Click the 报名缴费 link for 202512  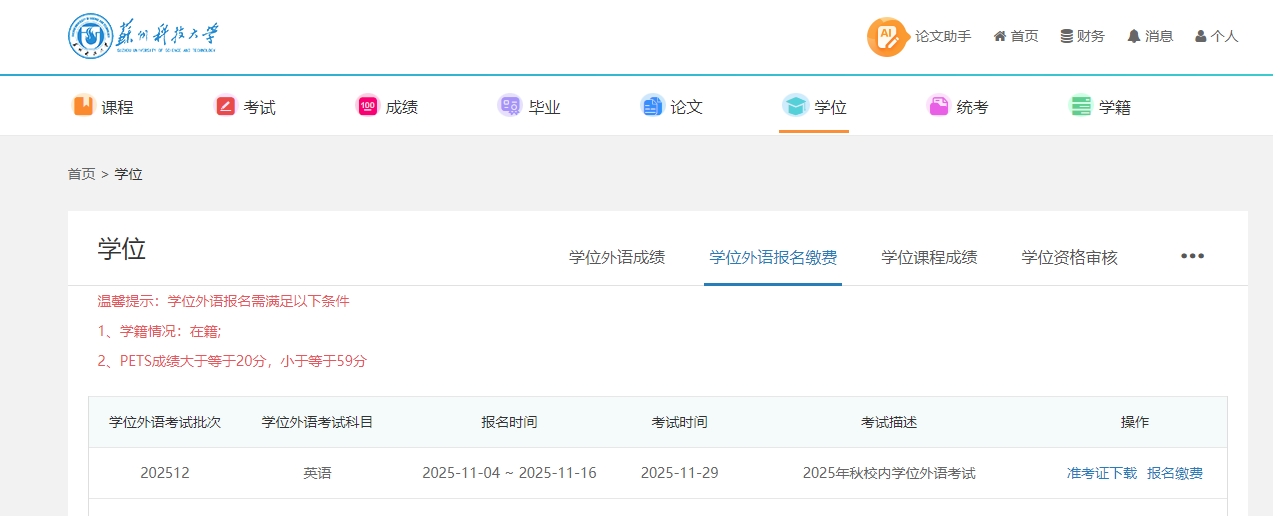click(1175, 473)
